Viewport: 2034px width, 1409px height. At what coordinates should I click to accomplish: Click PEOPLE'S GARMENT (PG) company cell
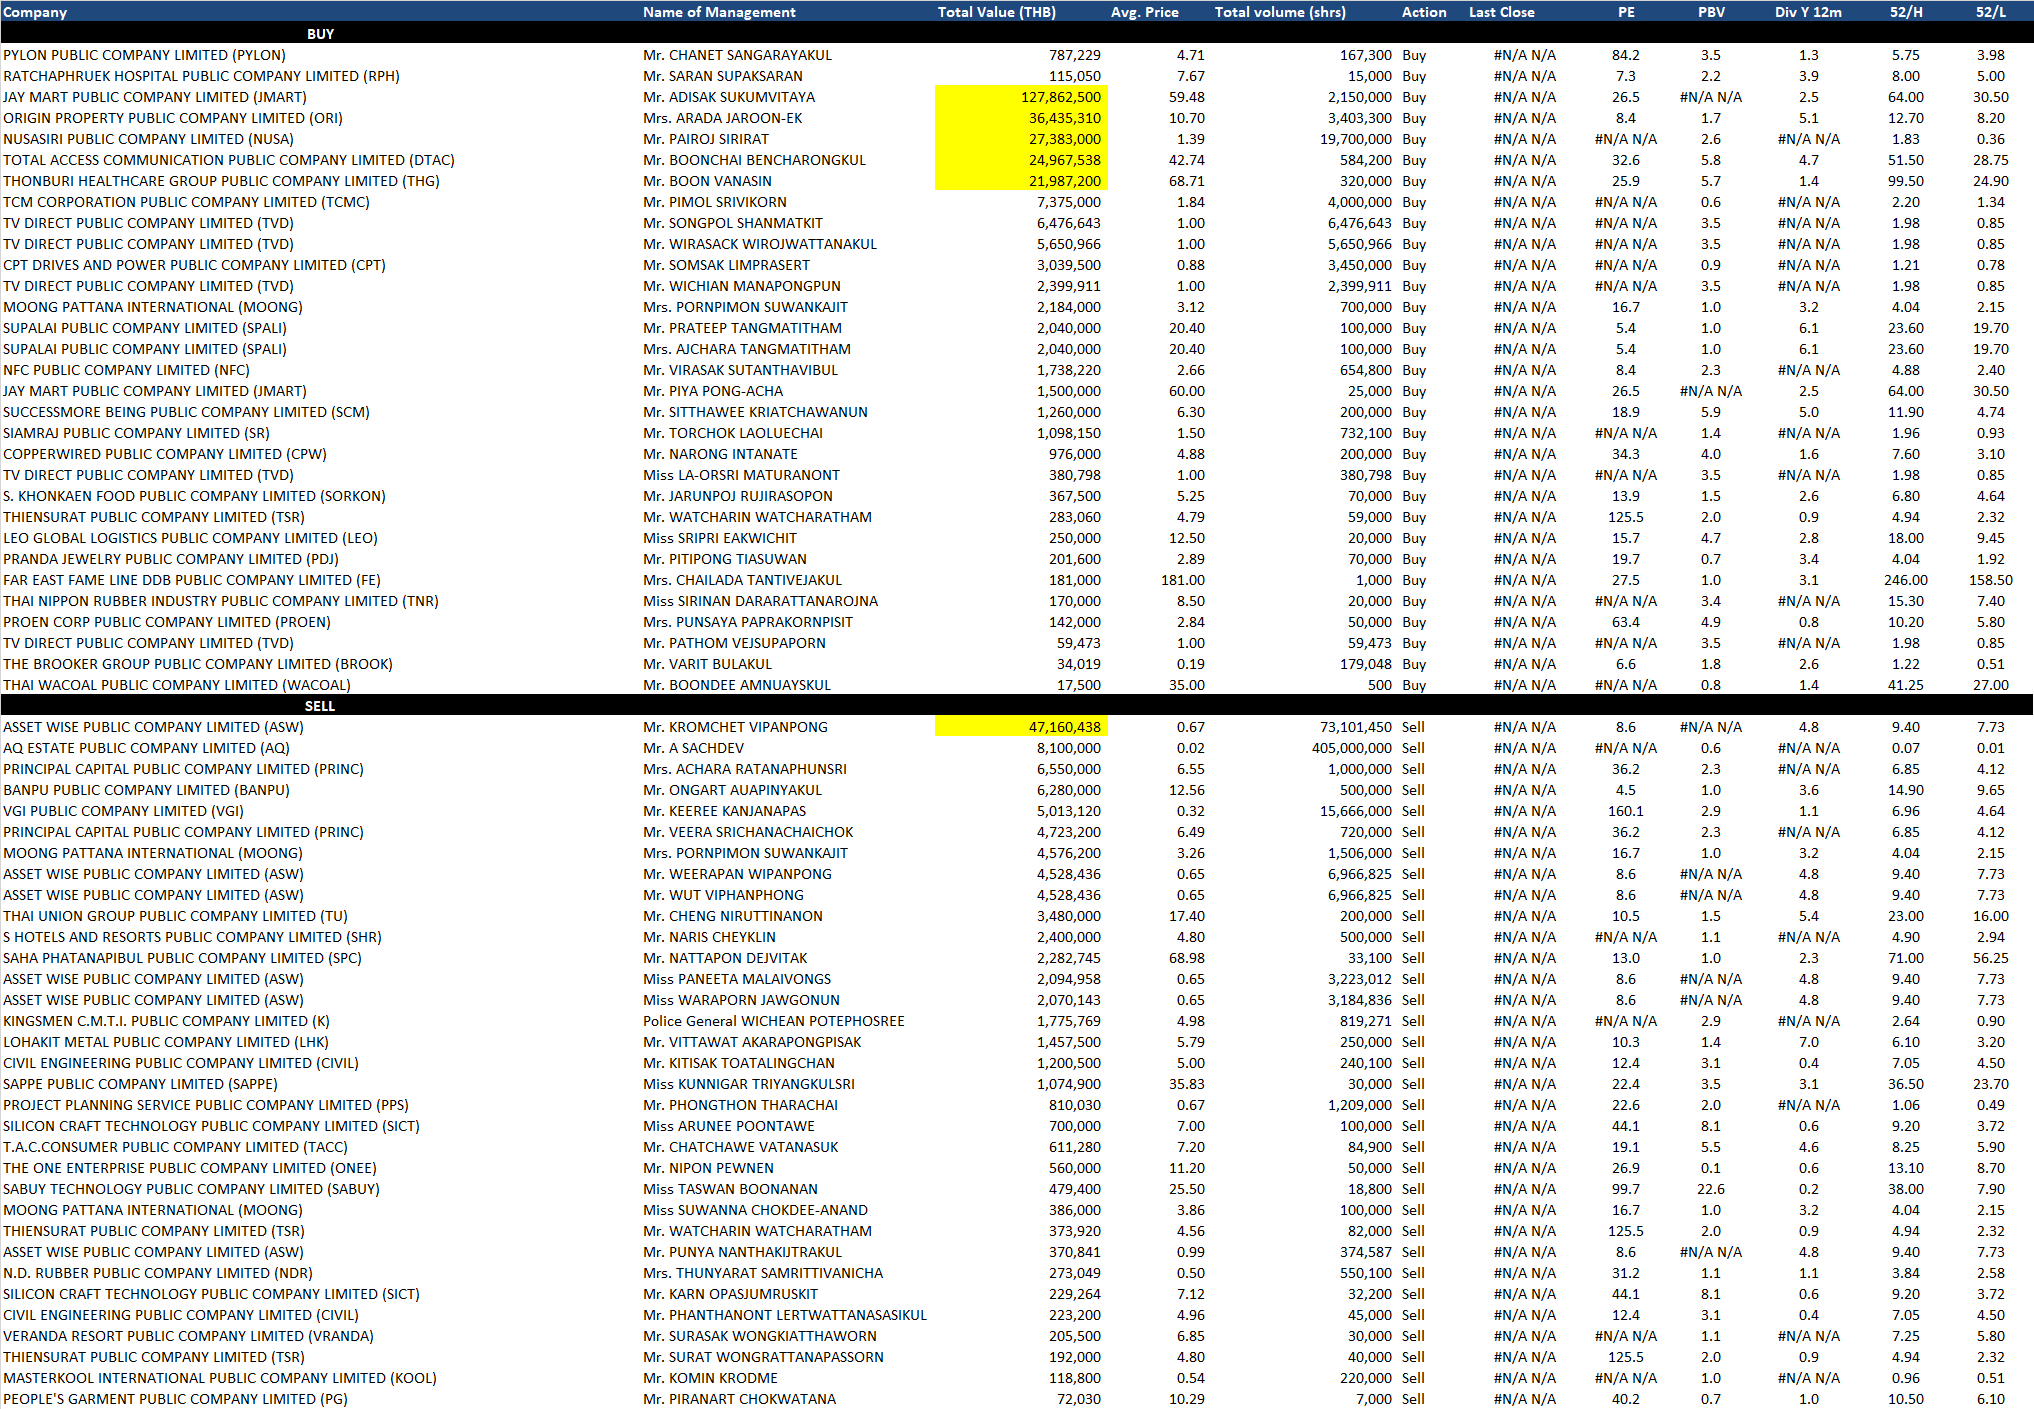coord(175,1399)
